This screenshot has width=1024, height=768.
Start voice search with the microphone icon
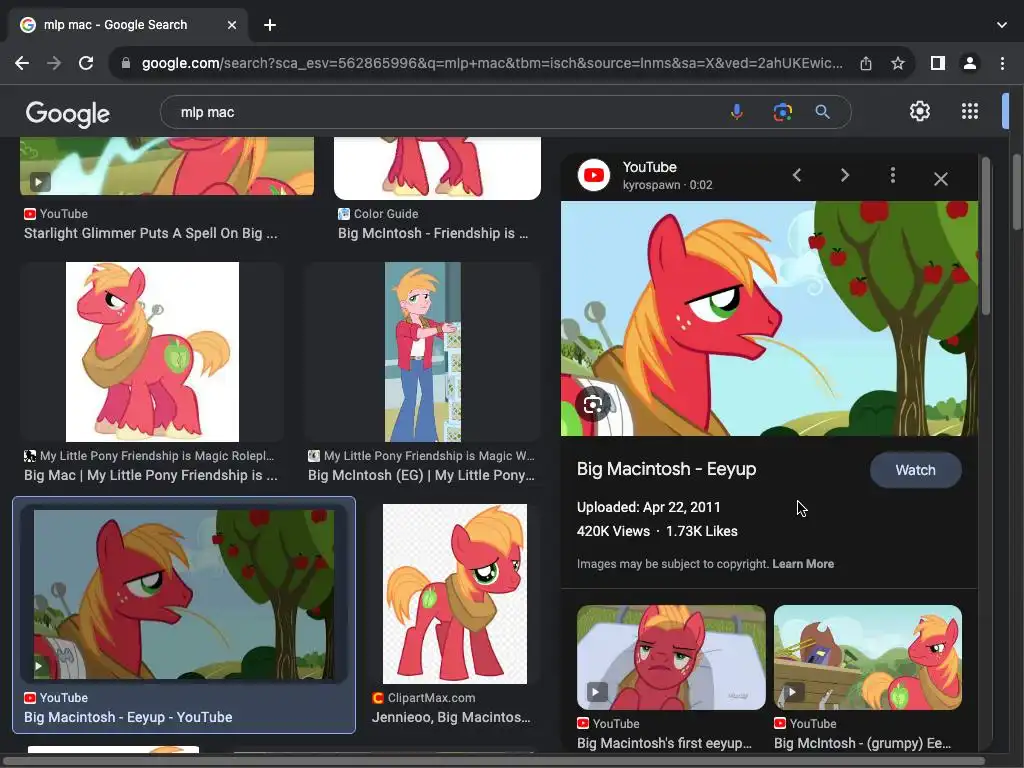pos(737,112)
